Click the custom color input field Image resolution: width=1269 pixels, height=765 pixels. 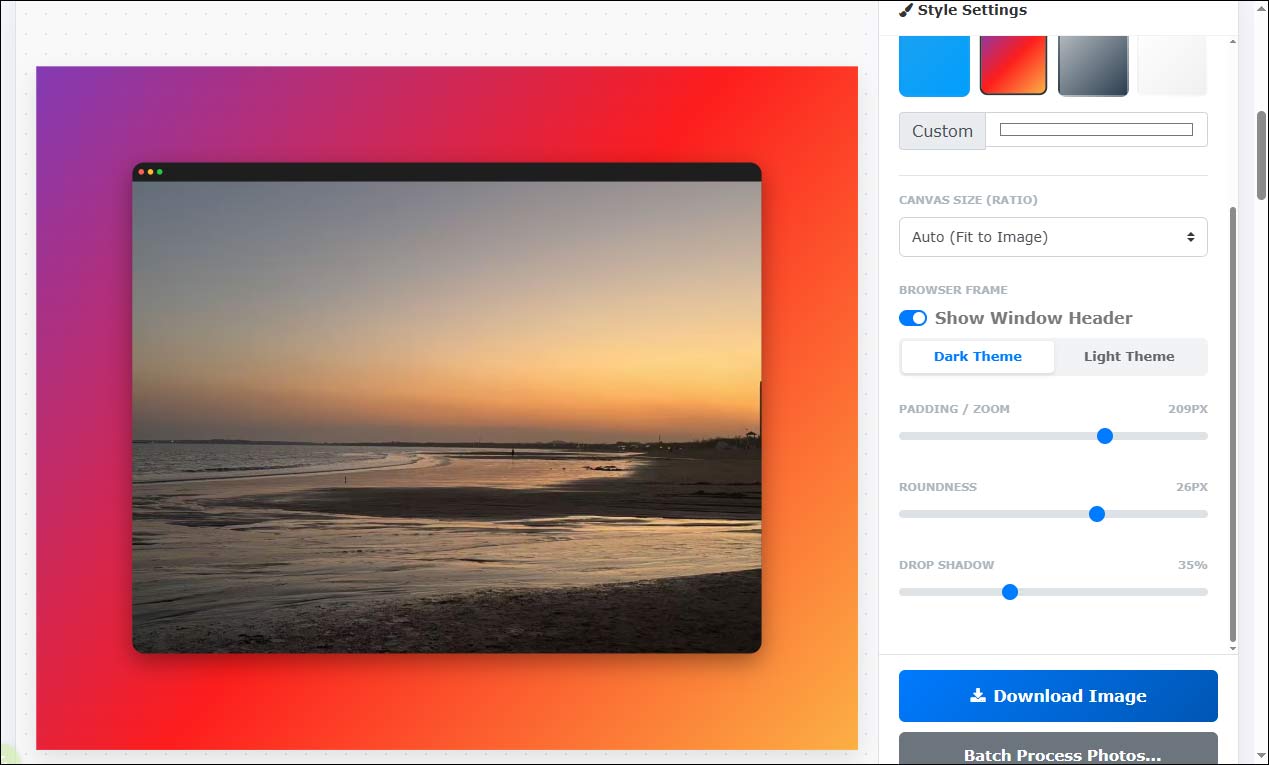tap(1095, 129)
